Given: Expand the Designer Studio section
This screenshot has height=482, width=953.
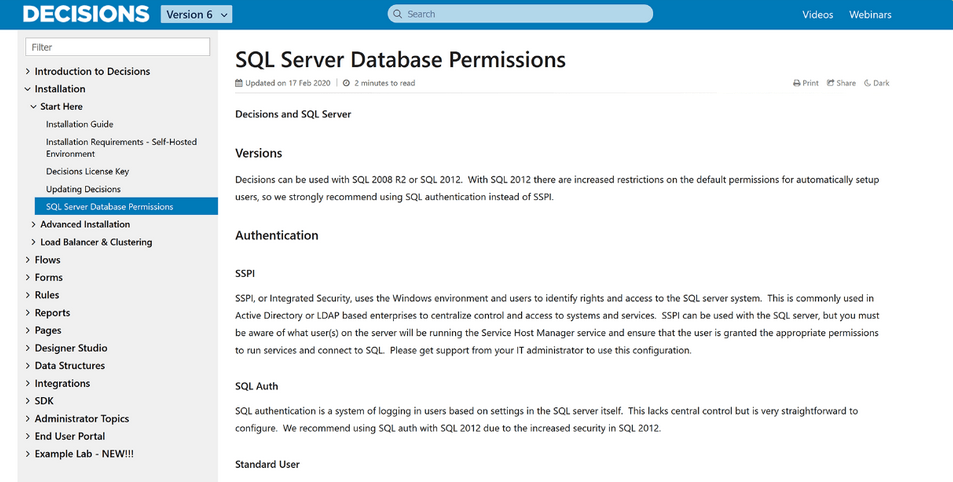Looking at the screenshot, I should pos(27,348).
